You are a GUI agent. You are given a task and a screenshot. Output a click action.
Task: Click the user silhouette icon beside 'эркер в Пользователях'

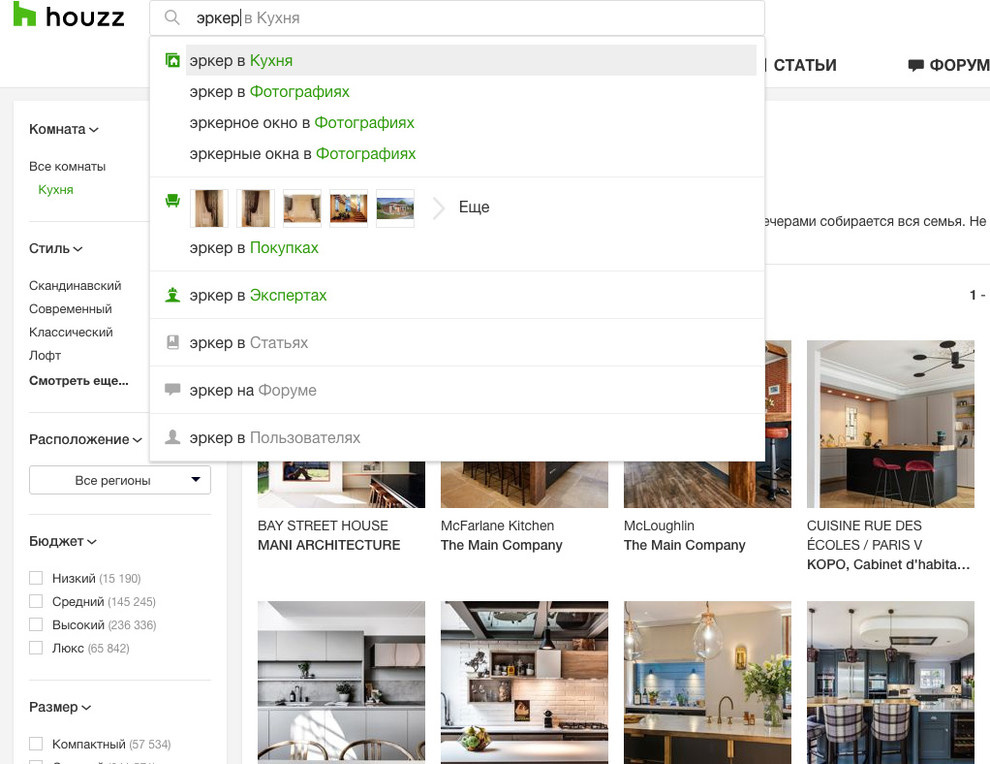click(x=172, y=437)
